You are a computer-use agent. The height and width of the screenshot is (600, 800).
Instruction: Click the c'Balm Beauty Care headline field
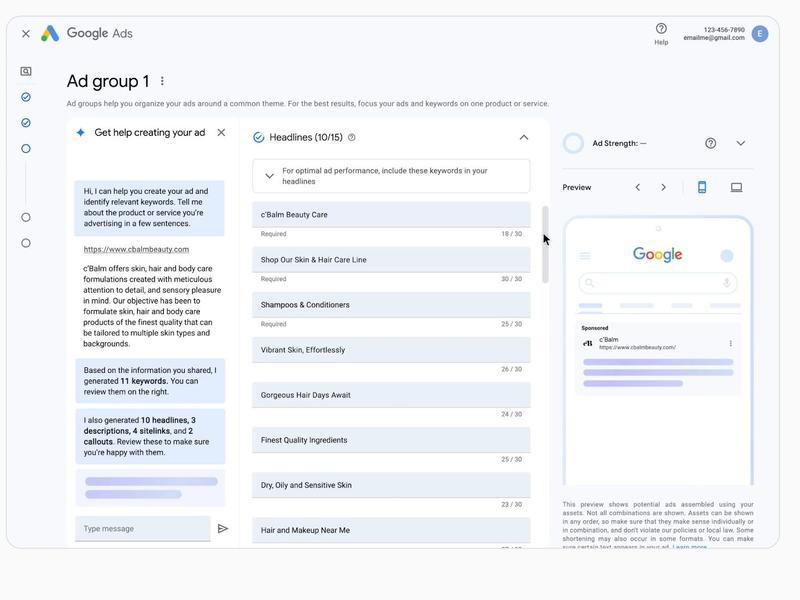tap(391, 215)
